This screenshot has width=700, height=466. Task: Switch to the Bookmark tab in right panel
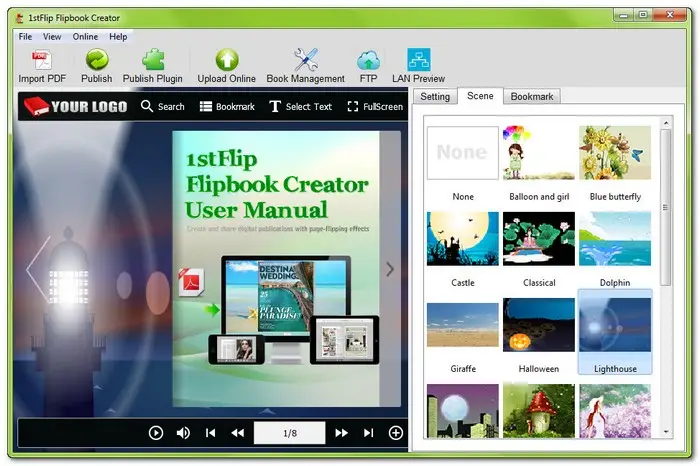point(532,96)
